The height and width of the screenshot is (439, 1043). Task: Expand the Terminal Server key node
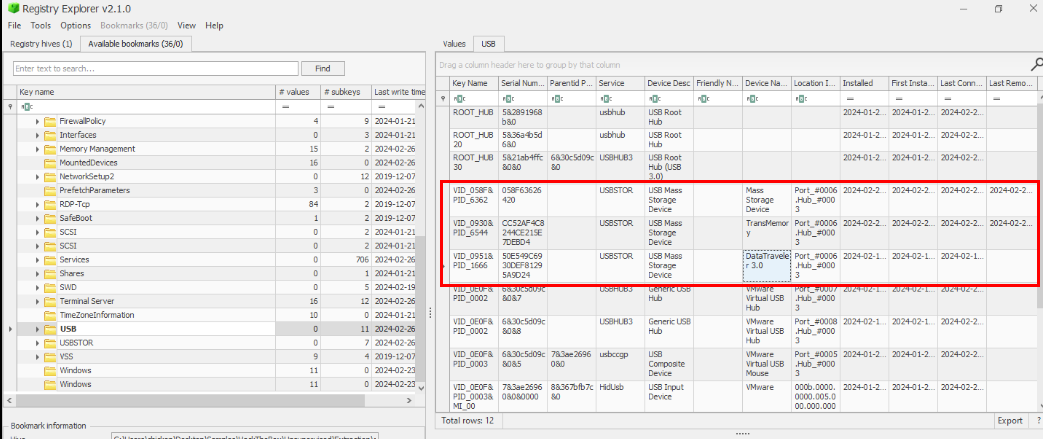pos(38,301)
